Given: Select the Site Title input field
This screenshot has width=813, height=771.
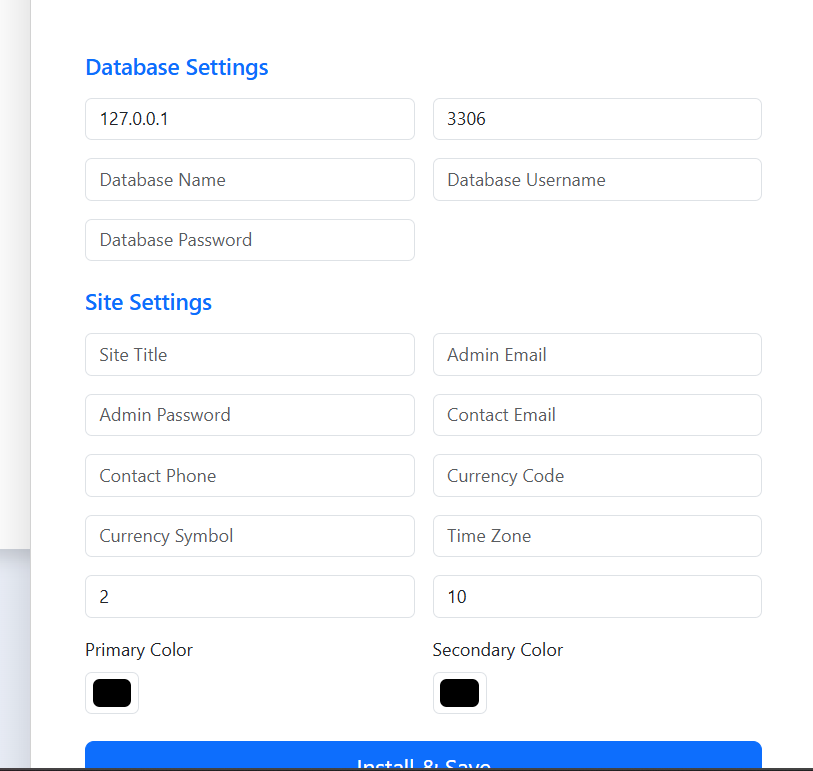Looking at the screenshot, I should pyautogui.click(x=249, y=354).
